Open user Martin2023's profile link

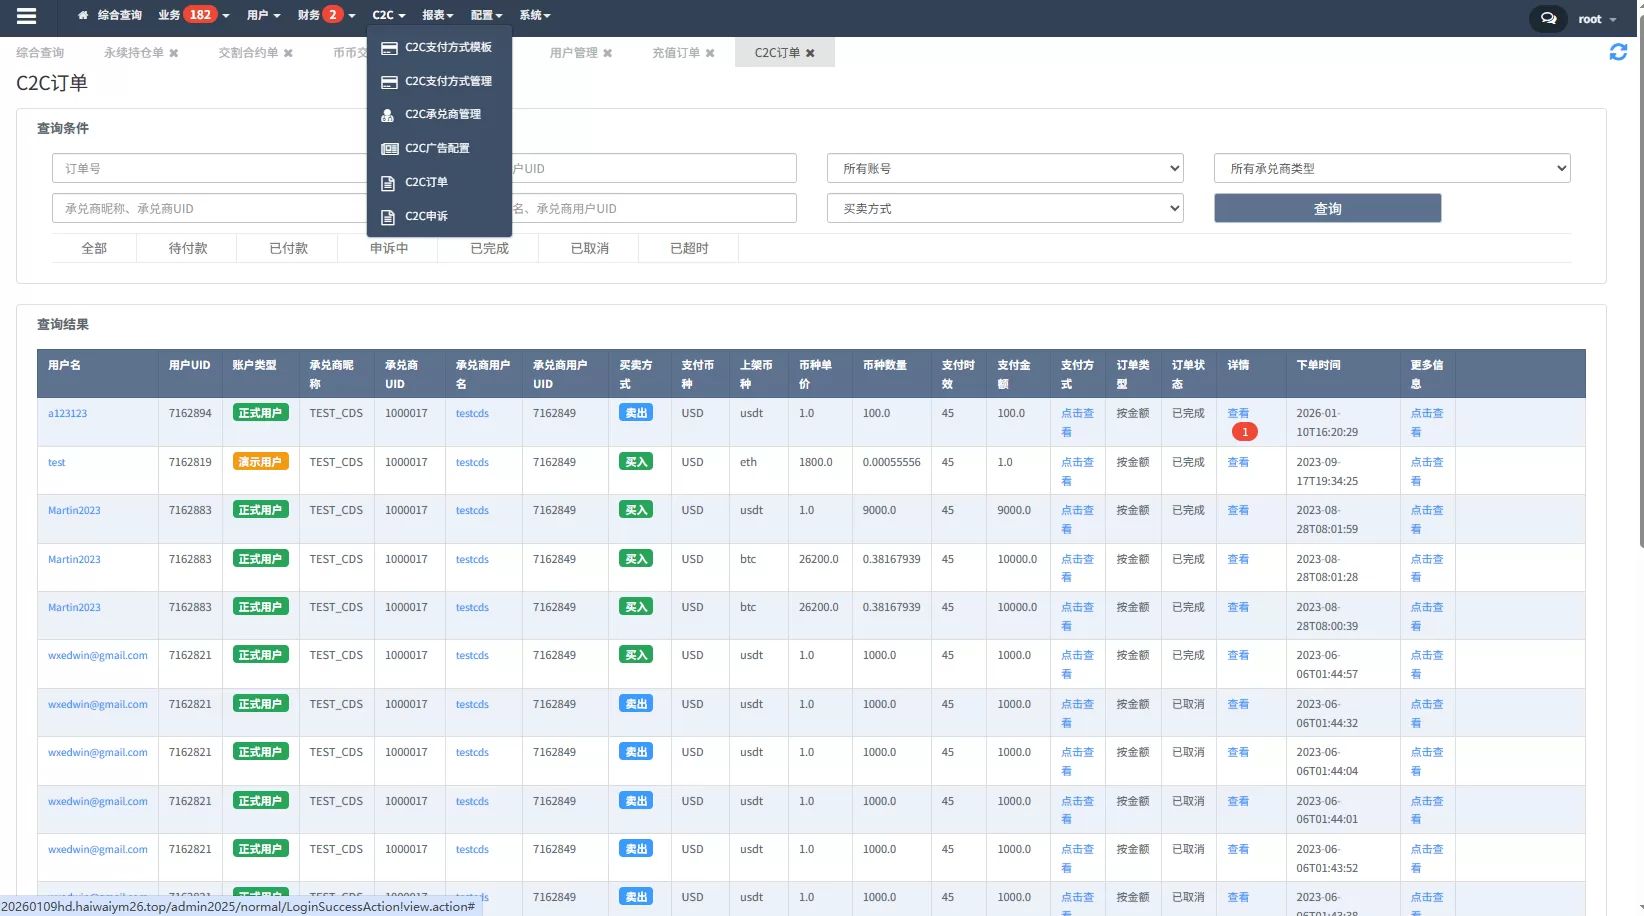click(x=73, y=510)
